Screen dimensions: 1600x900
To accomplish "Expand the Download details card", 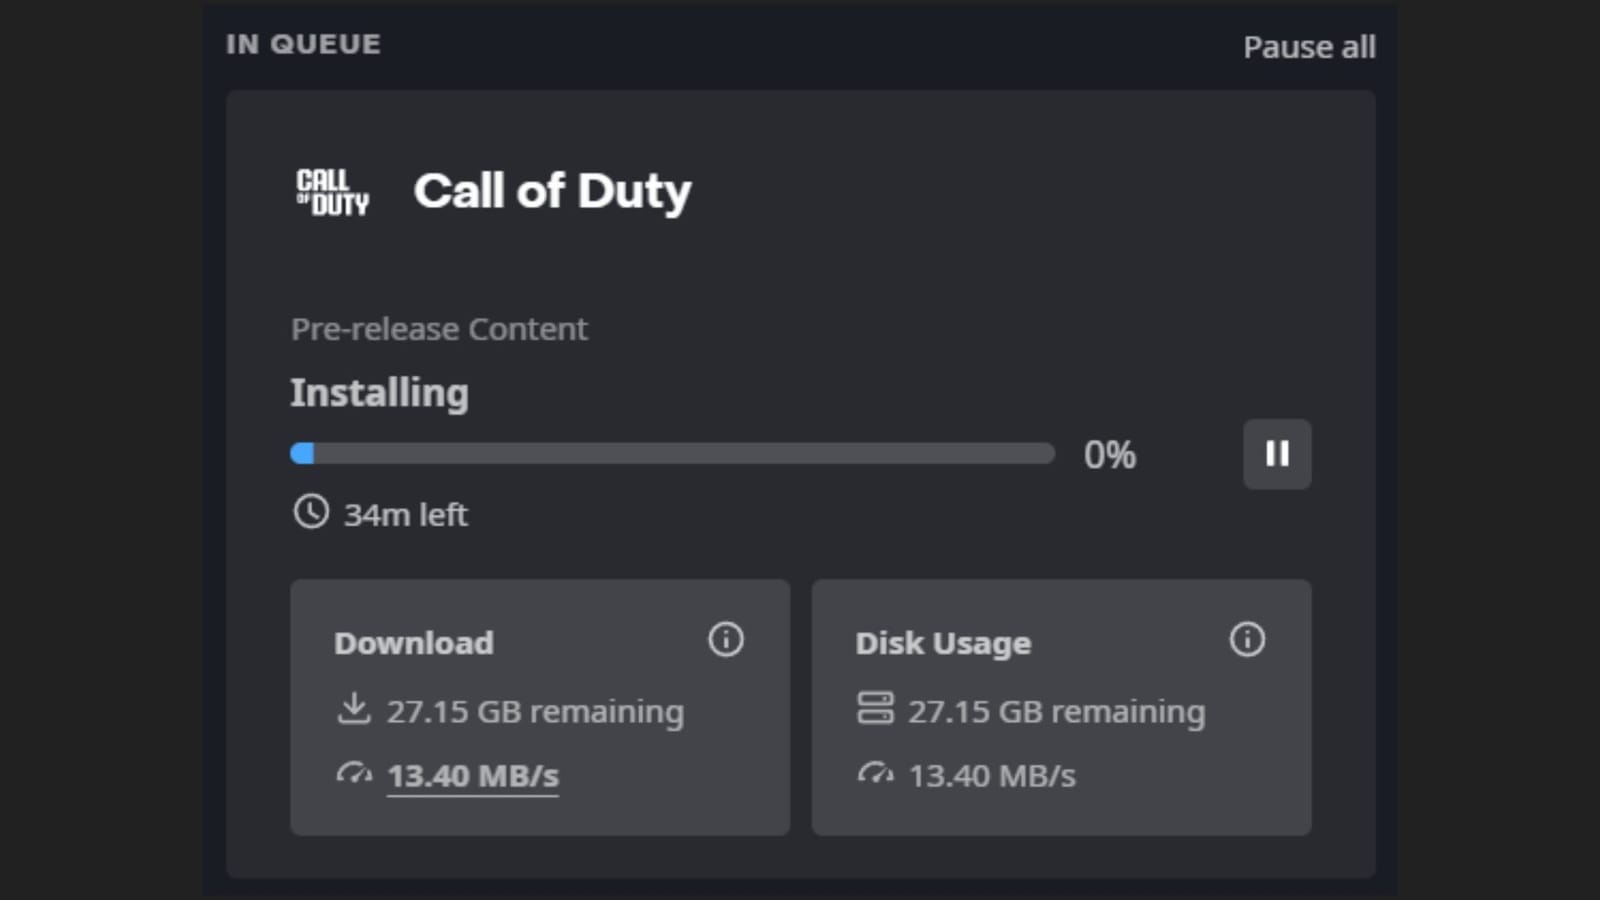I will 540,707.
